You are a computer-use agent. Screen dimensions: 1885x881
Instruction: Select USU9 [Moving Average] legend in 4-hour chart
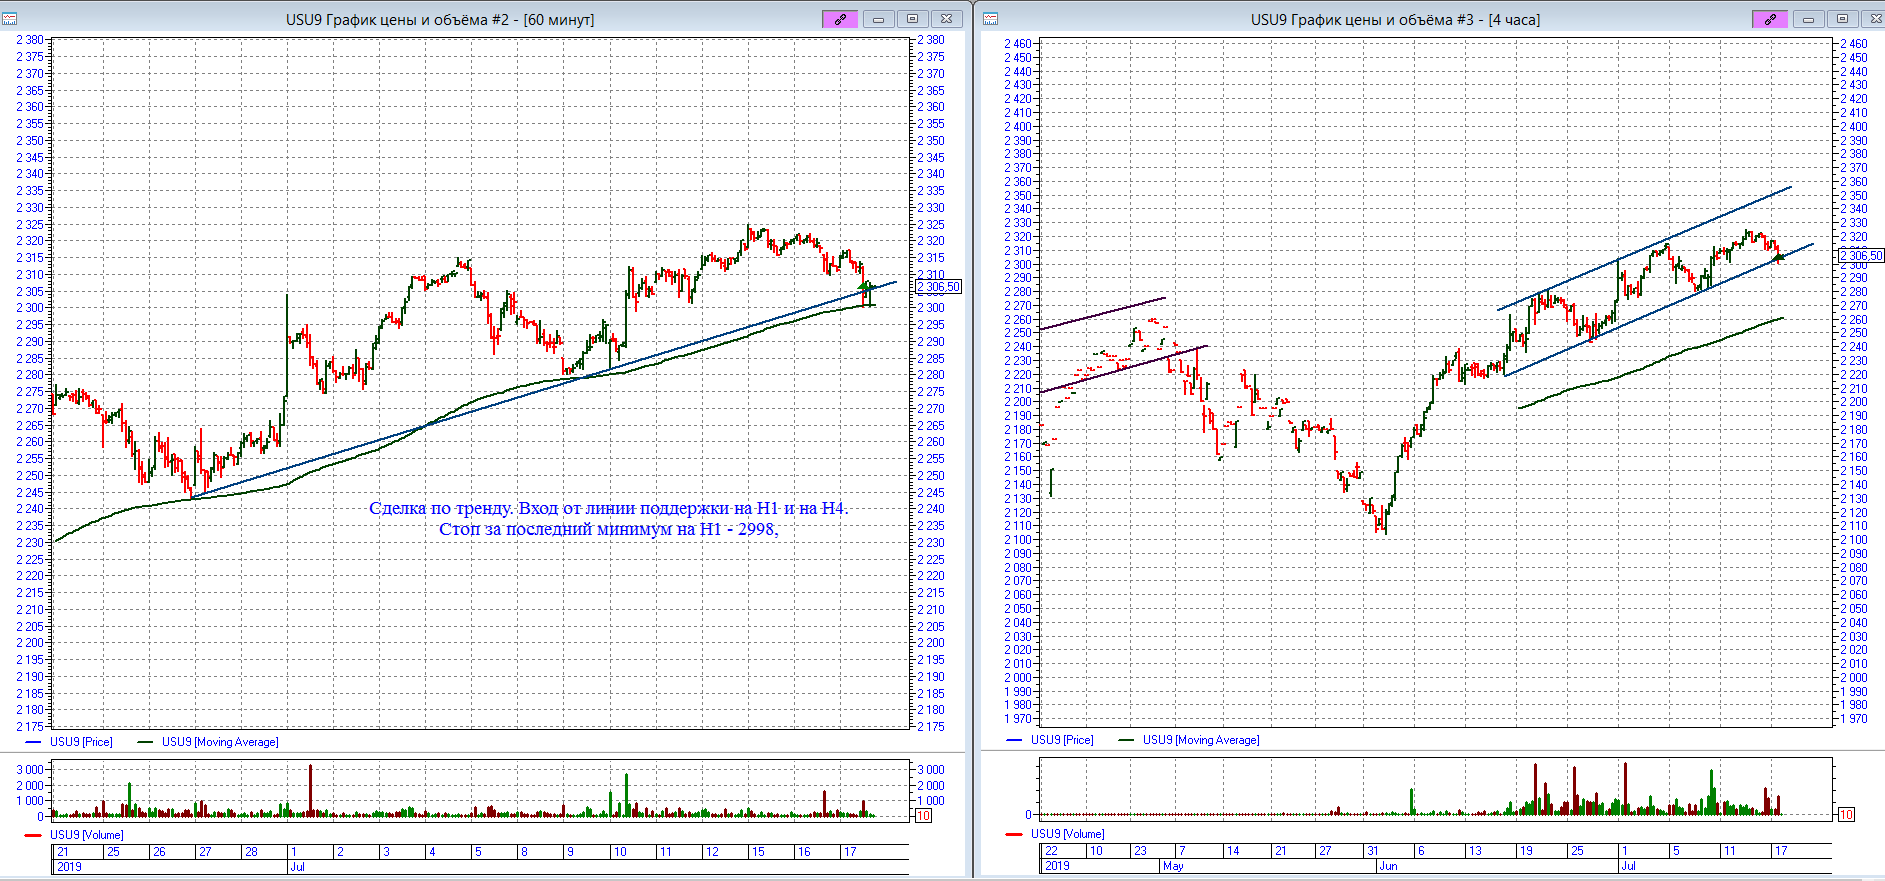coord(1201,740)
